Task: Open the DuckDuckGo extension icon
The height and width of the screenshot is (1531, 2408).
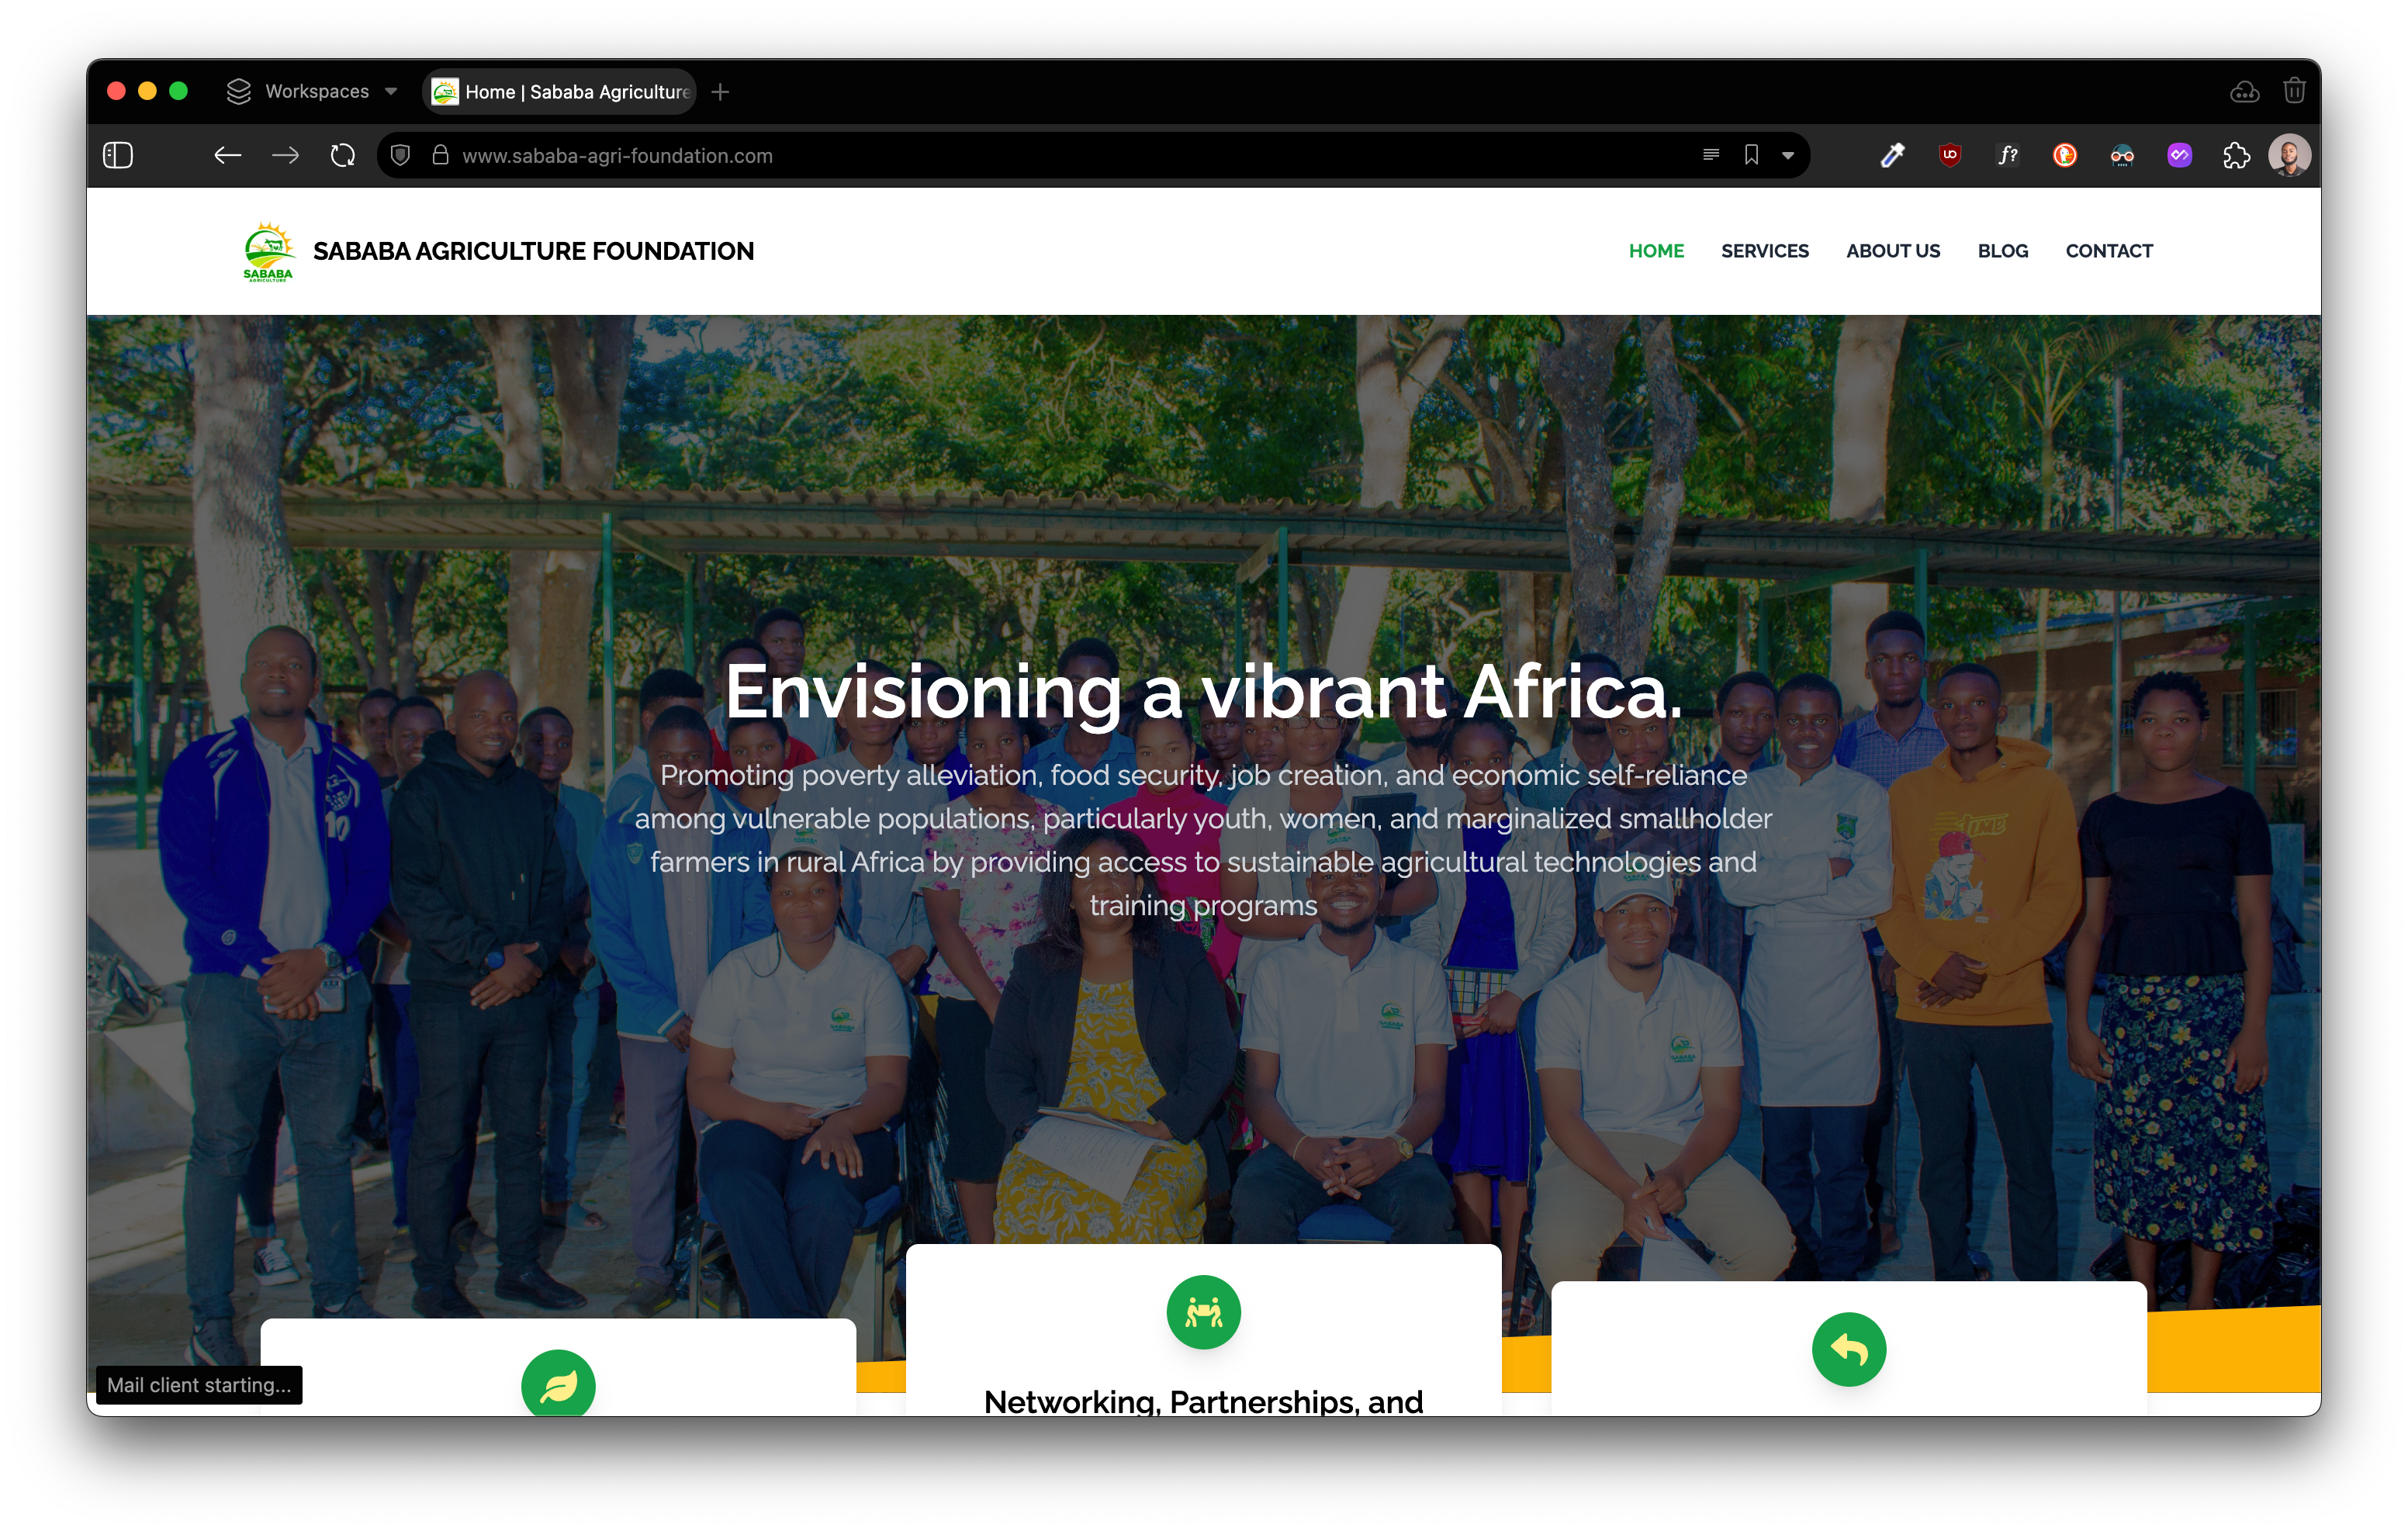Action: (x=2064, y=155)
